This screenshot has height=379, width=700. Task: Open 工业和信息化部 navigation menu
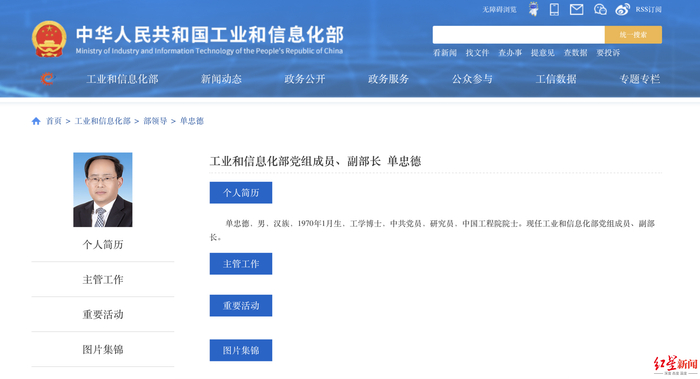coord(122,79)
